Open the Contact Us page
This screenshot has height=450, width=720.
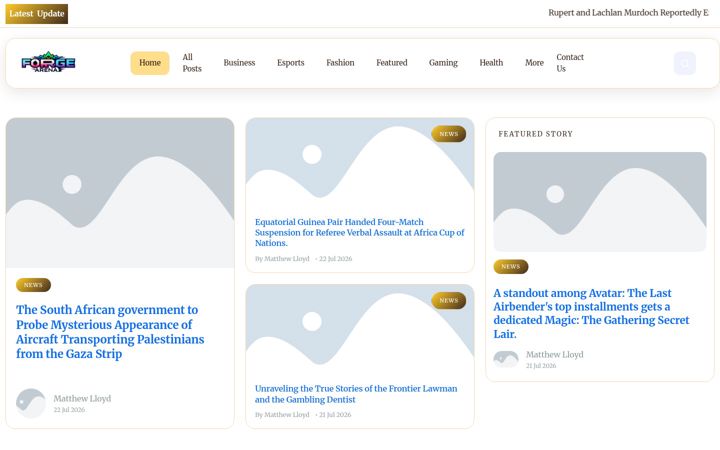click(x=570, y=63)
